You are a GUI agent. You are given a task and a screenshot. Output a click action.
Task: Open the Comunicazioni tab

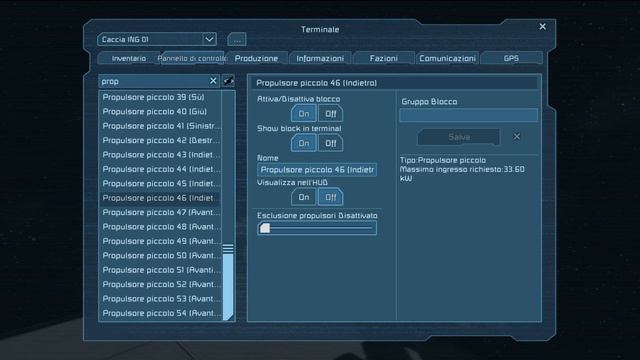[x=447, y=58]
